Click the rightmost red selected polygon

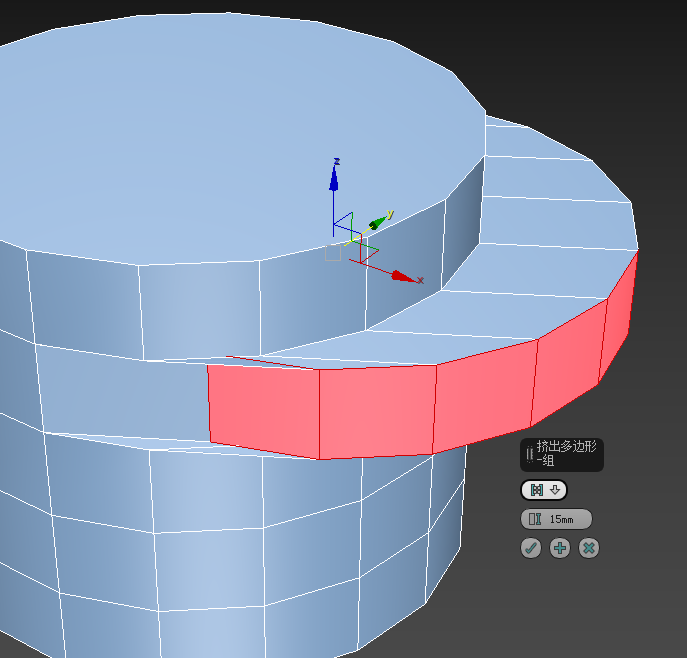click(620, 320)
